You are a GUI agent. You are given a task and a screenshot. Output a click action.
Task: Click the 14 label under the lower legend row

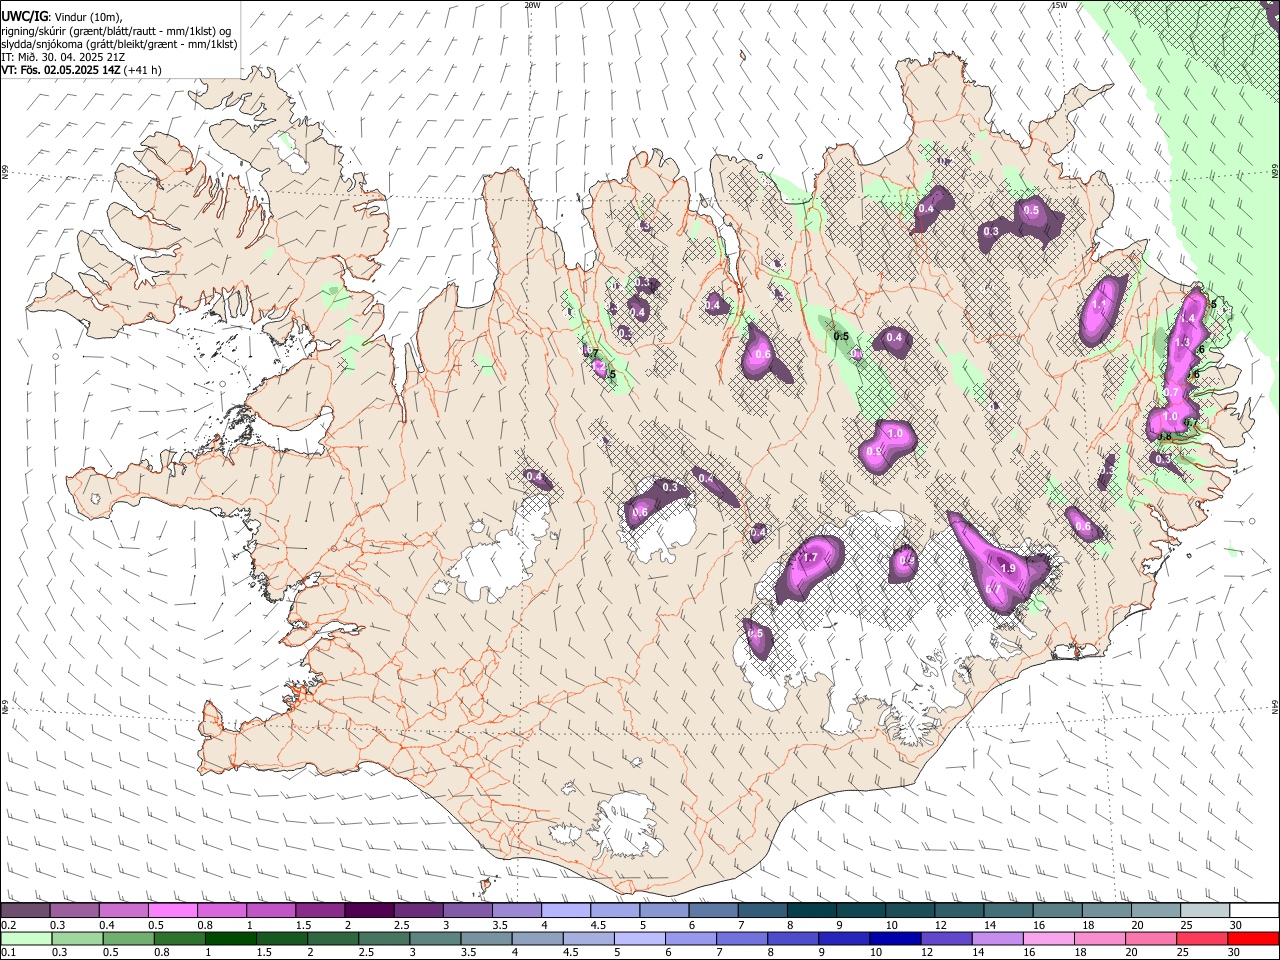(x=978, y=952)
